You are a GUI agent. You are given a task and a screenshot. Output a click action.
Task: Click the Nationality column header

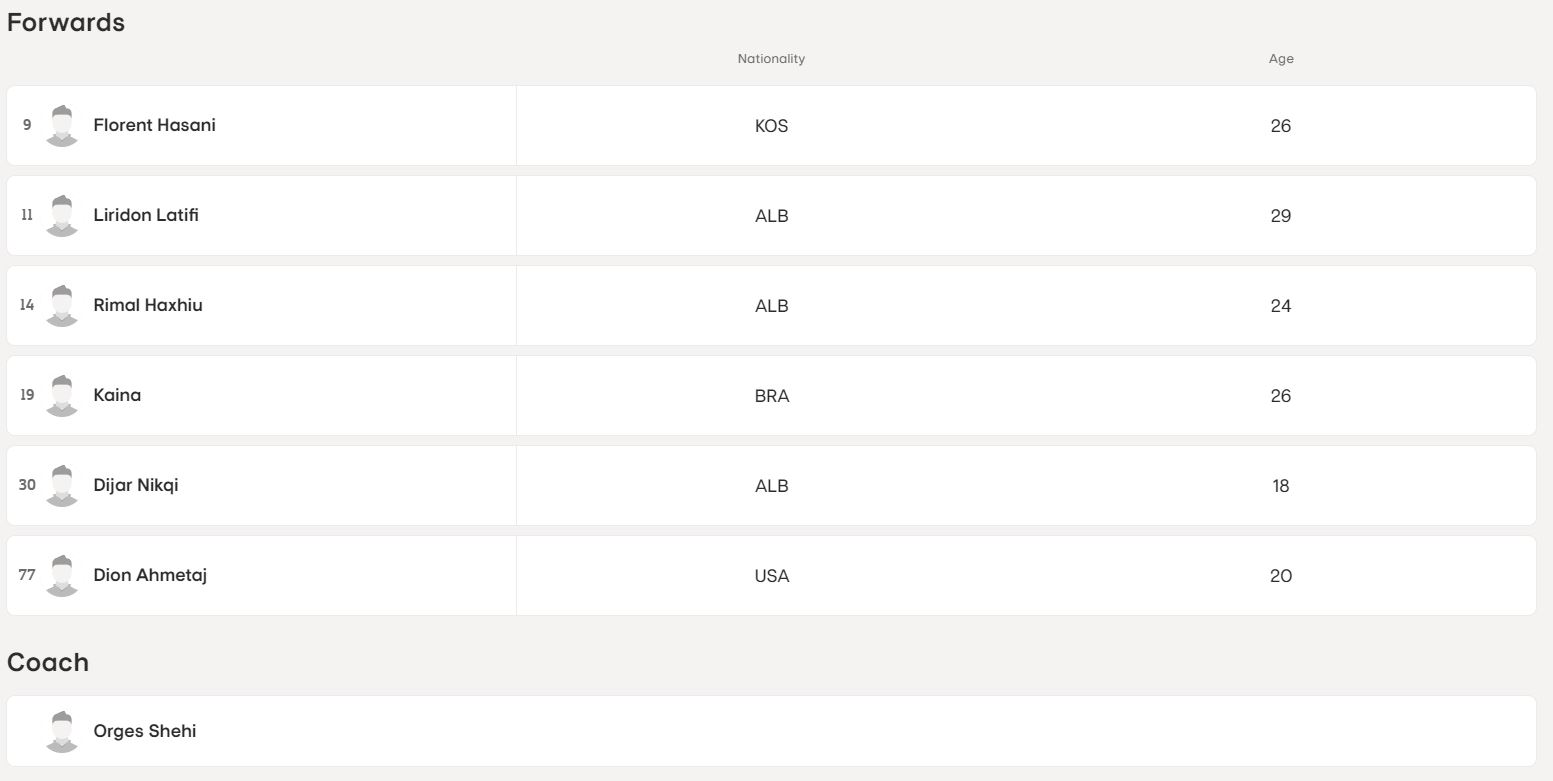click(771, 59)
